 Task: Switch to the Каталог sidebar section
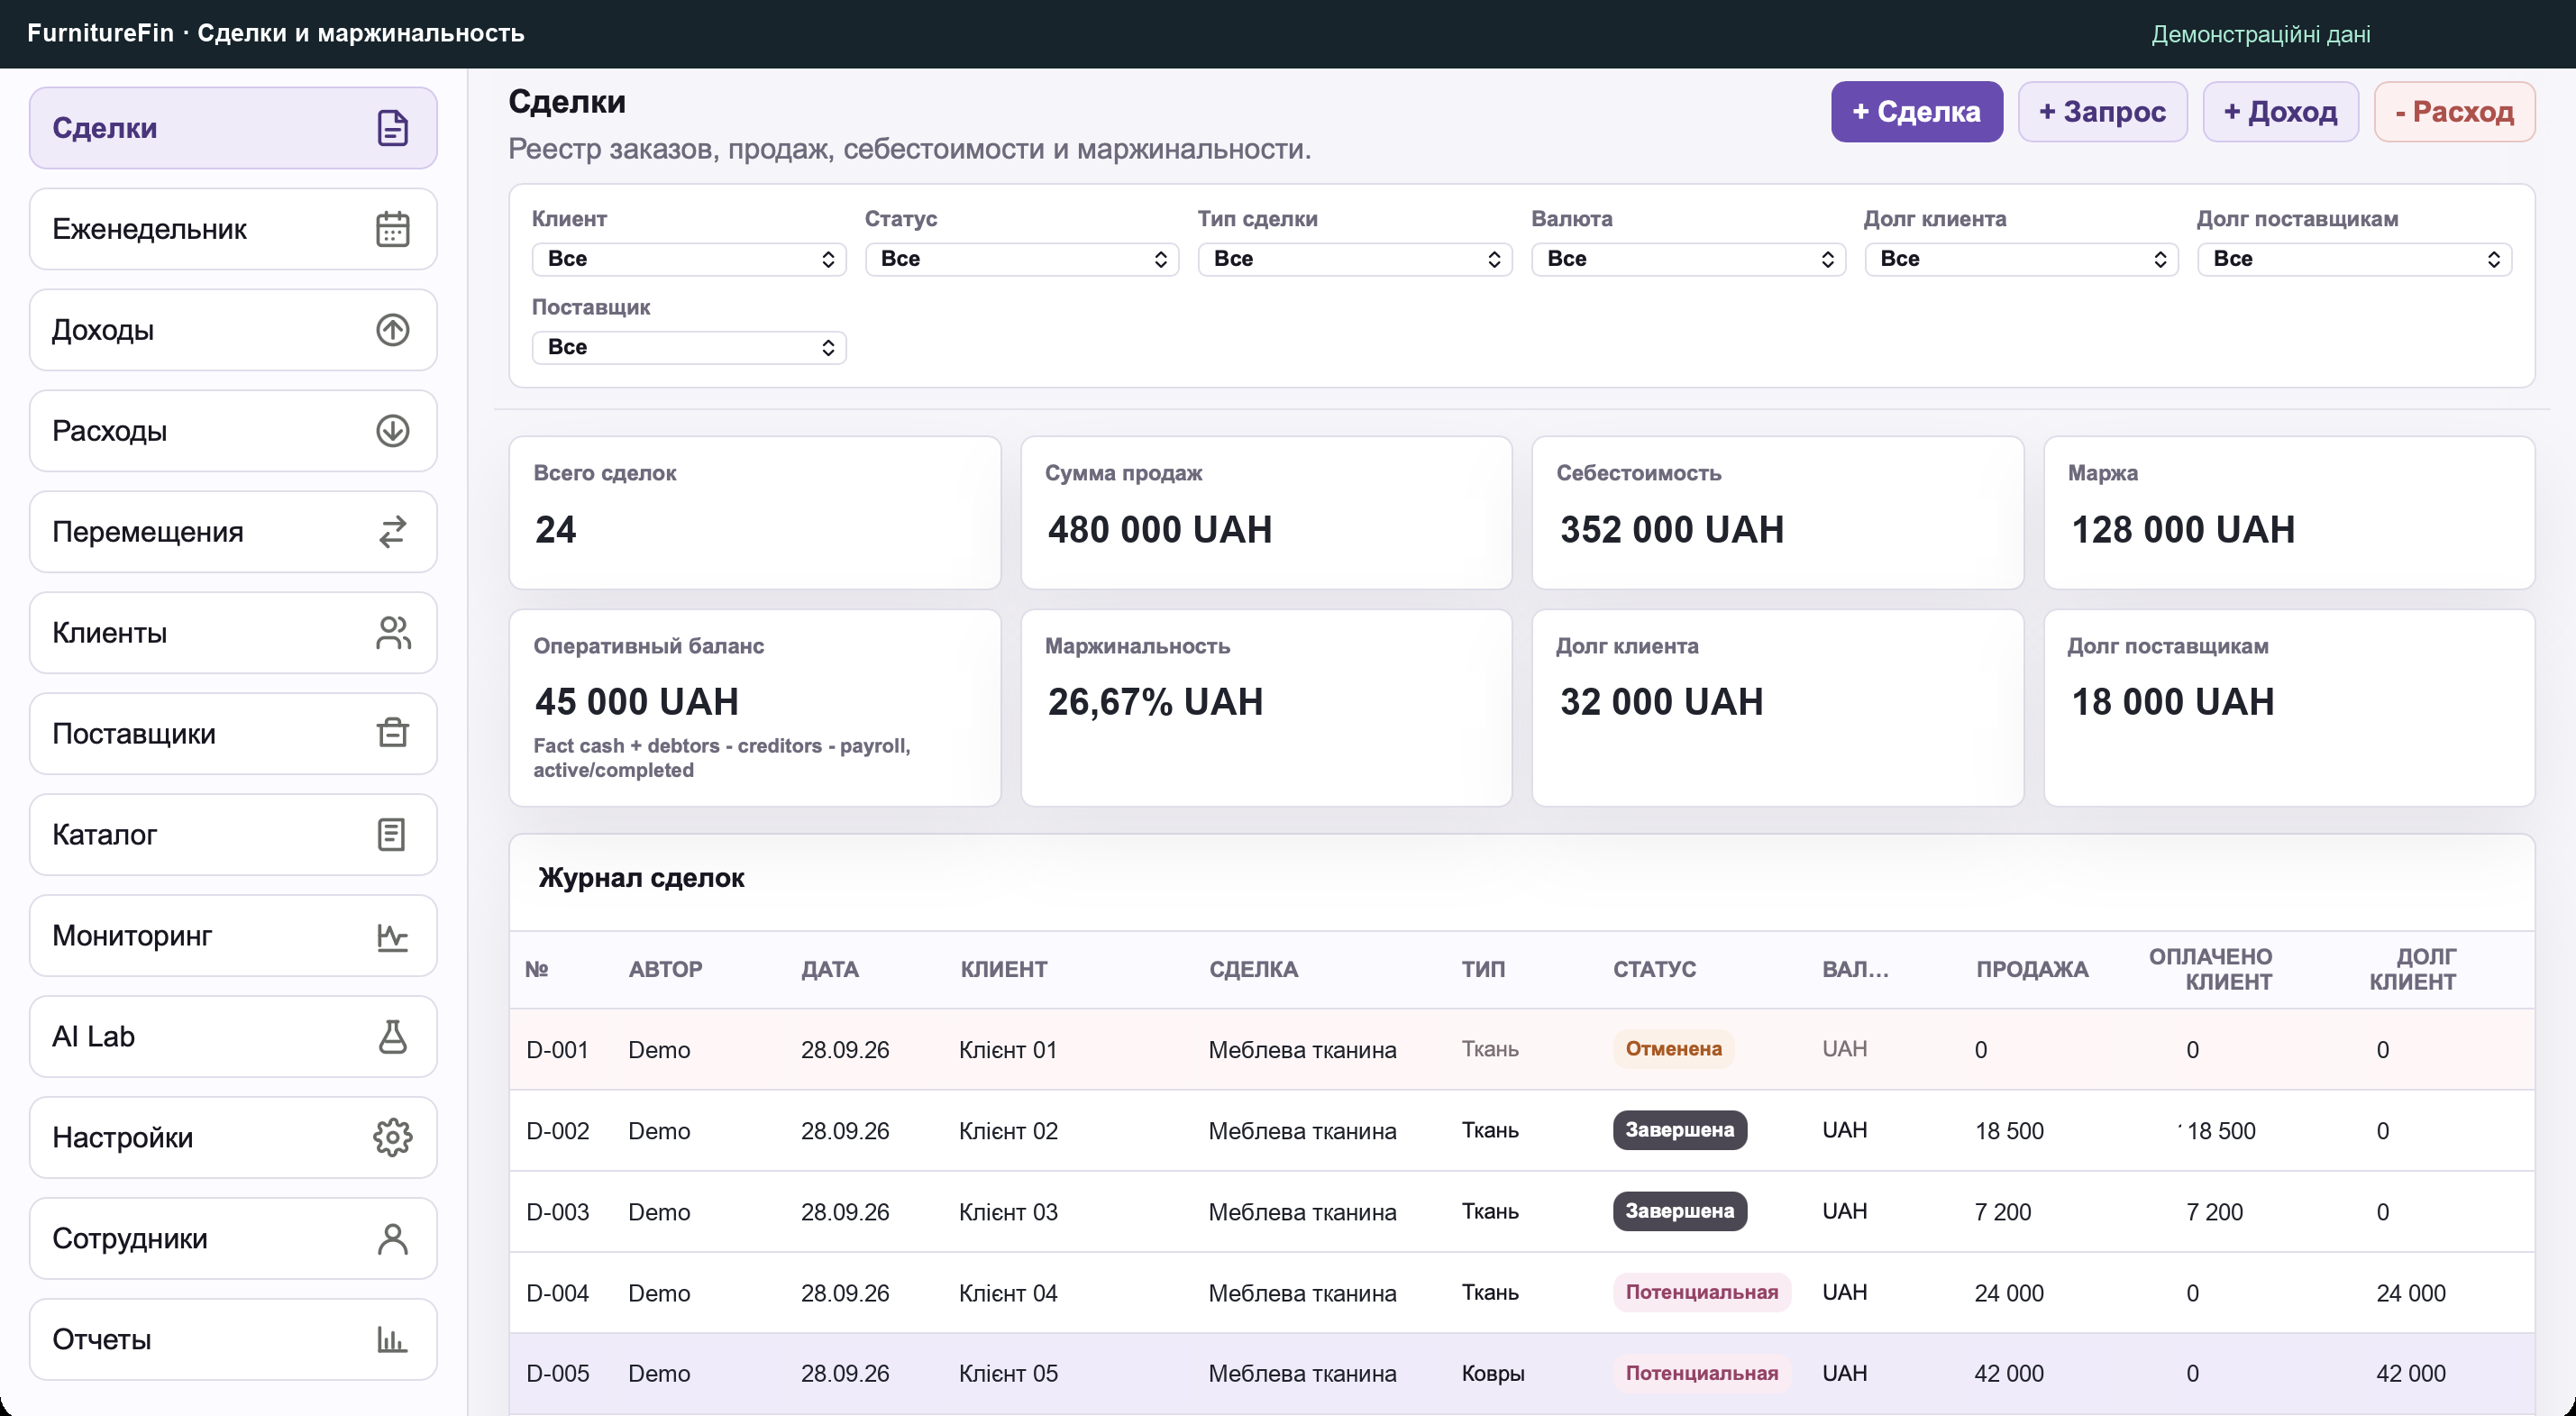tap(233, 834)
